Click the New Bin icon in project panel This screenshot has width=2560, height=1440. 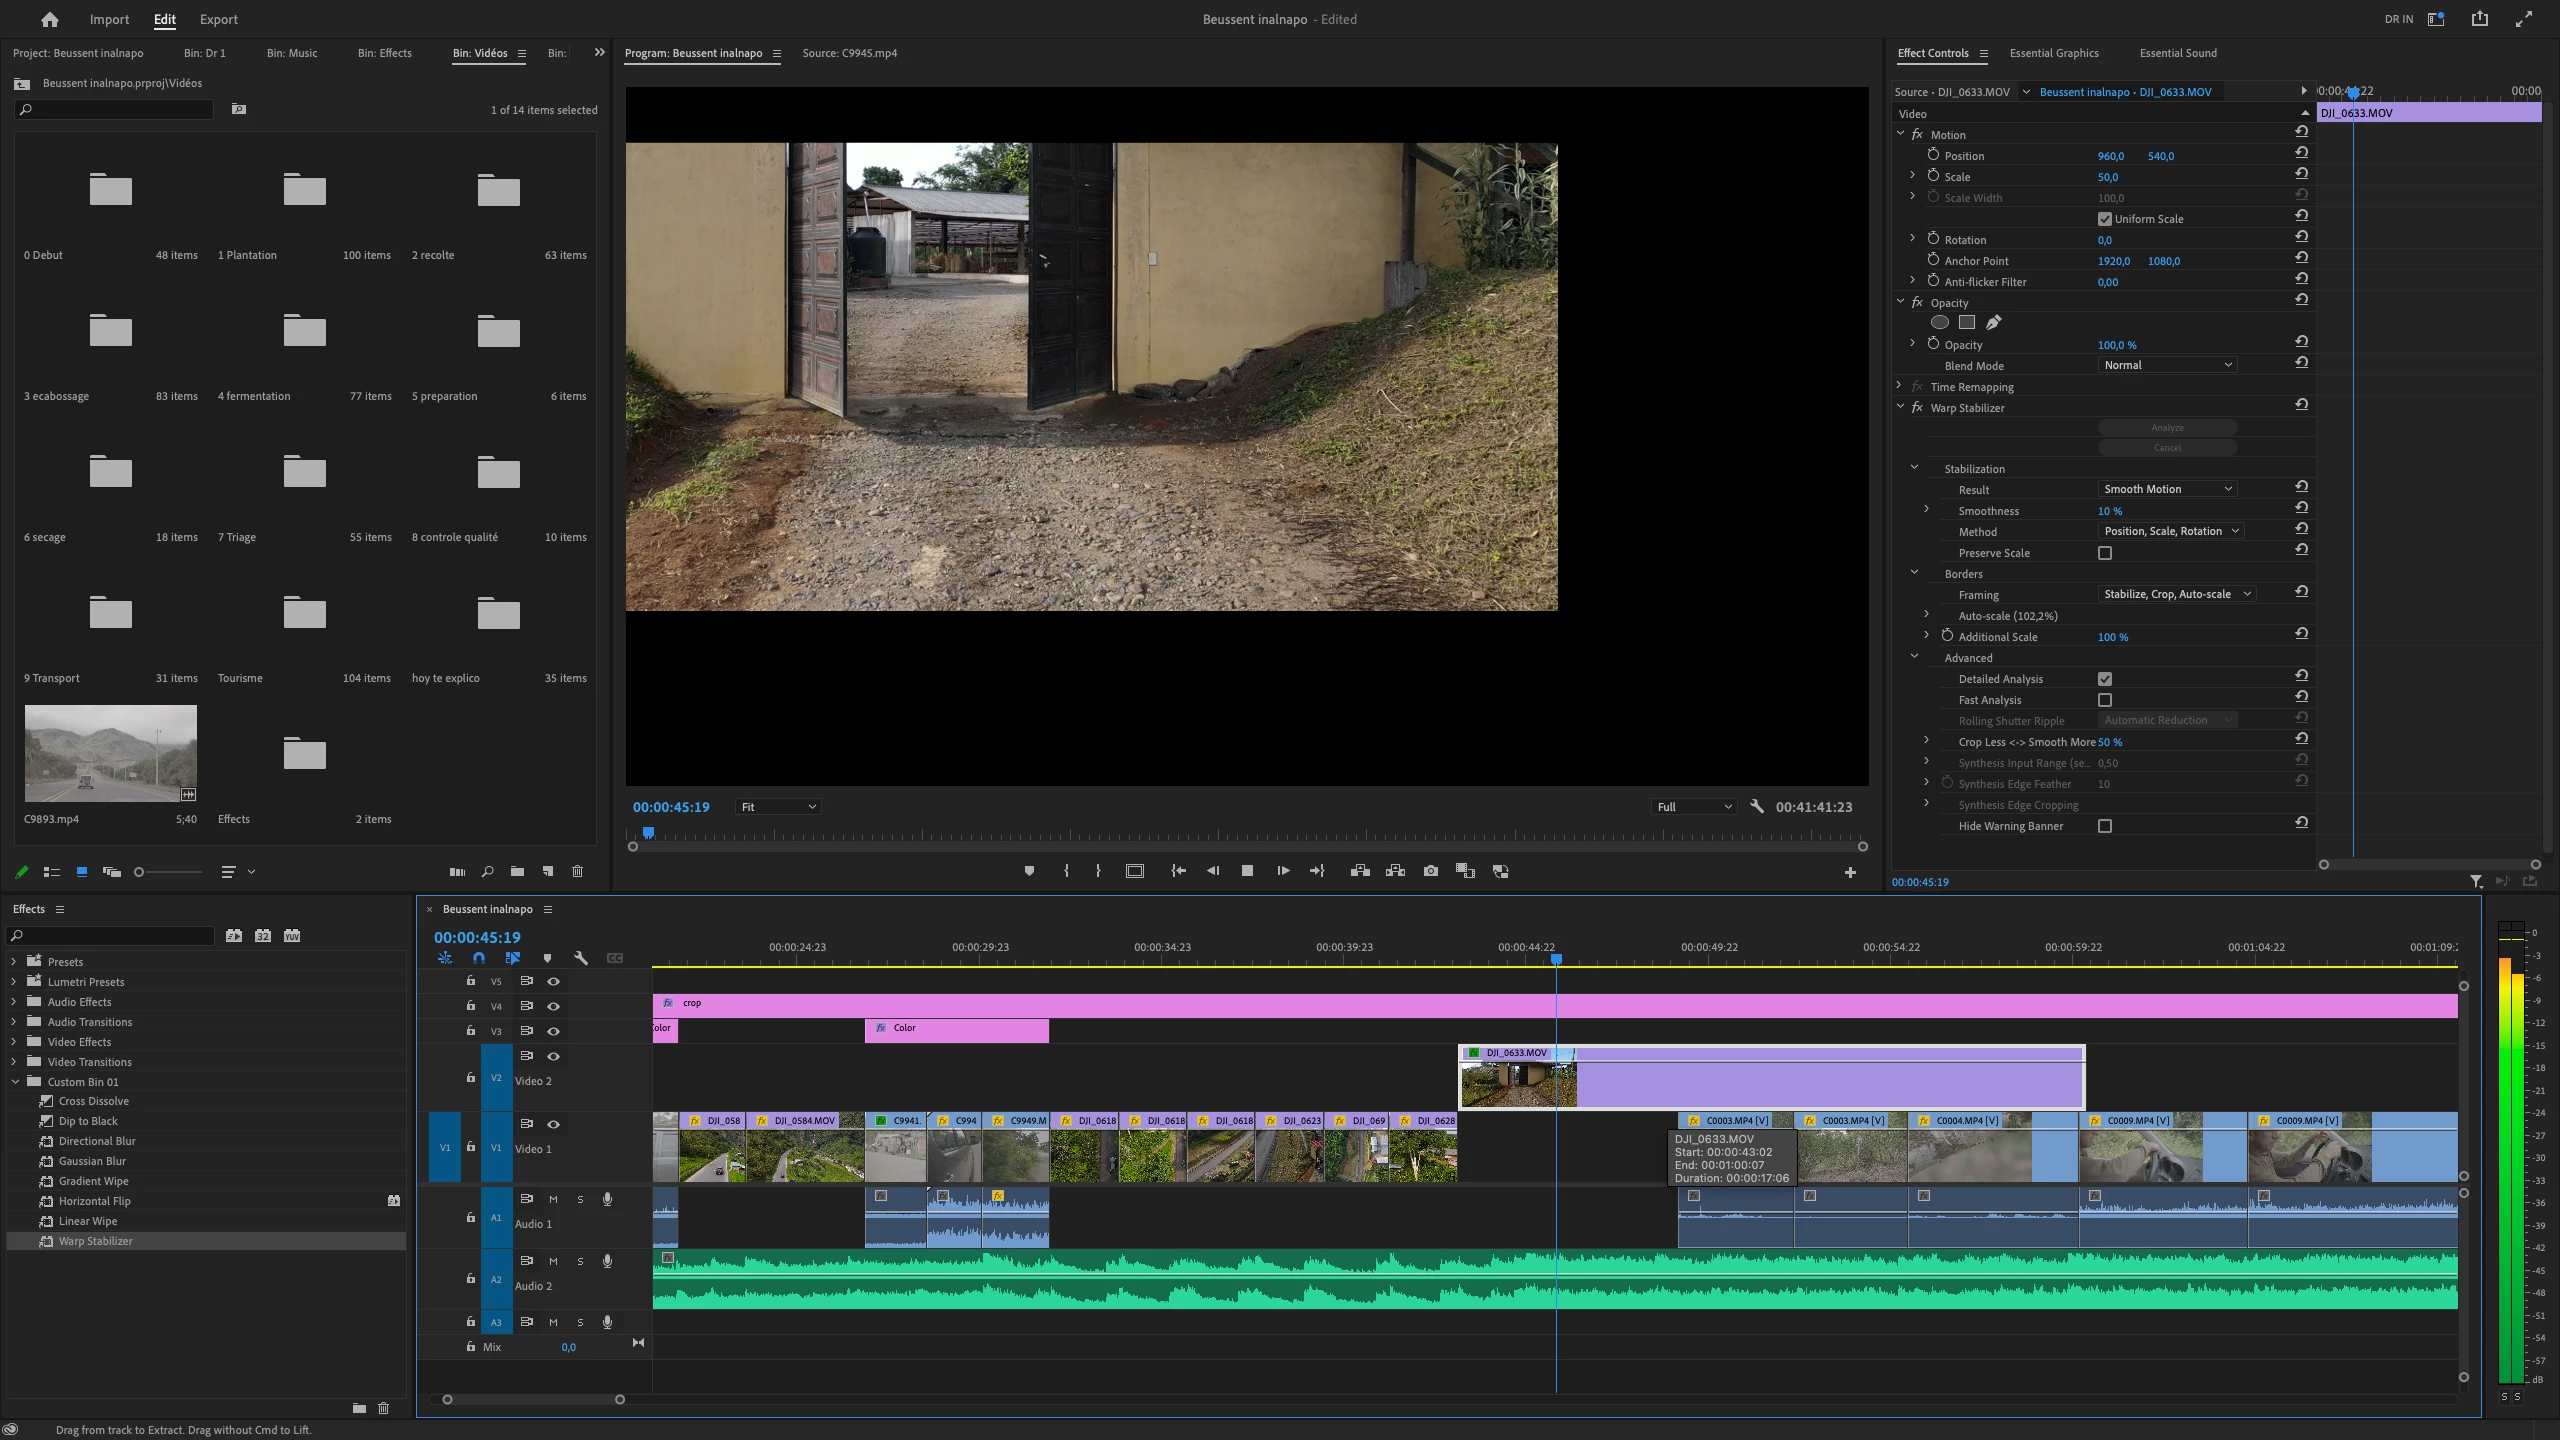tap(517, 871)
